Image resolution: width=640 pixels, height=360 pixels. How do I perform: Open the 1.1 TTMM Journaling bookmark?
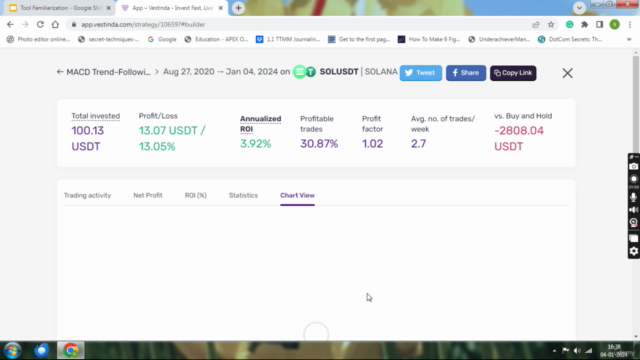tap(288, 39)
